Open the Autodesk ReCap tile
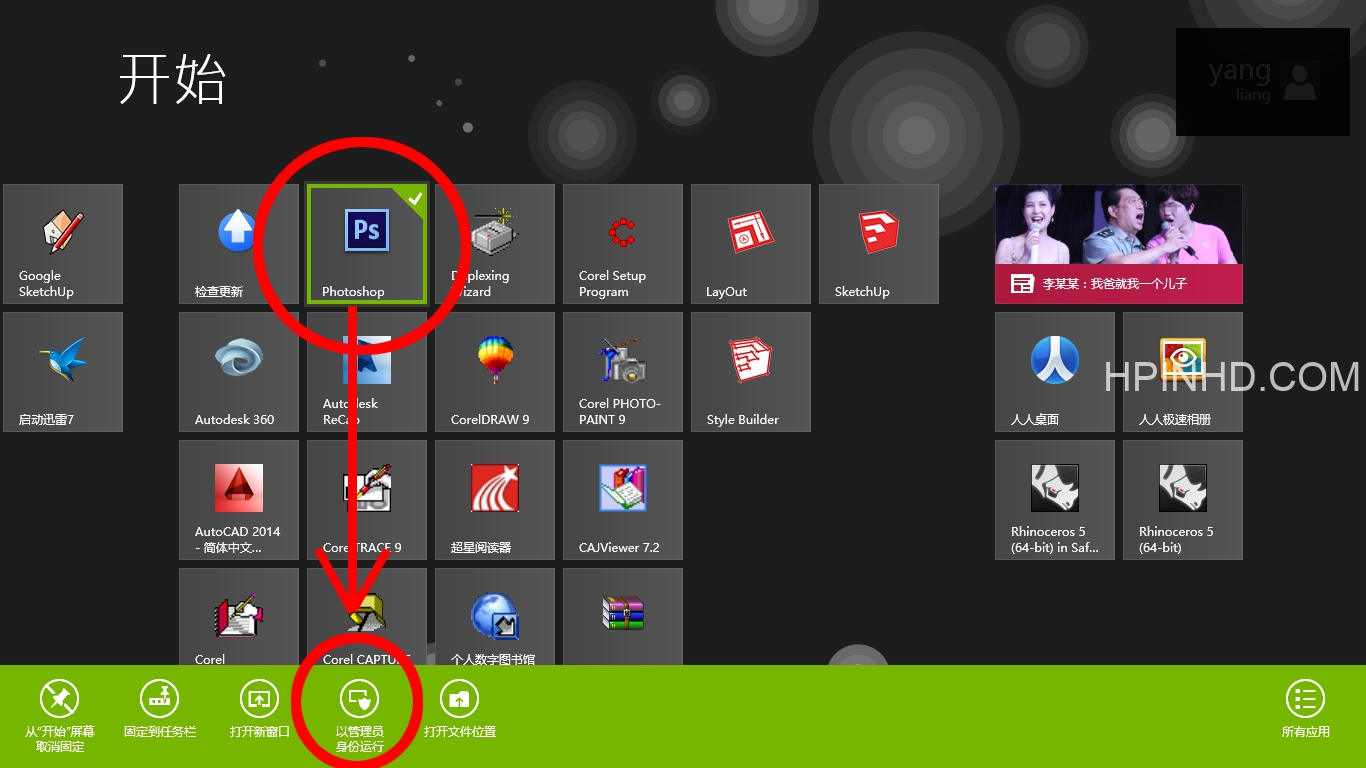 (367, 372)
